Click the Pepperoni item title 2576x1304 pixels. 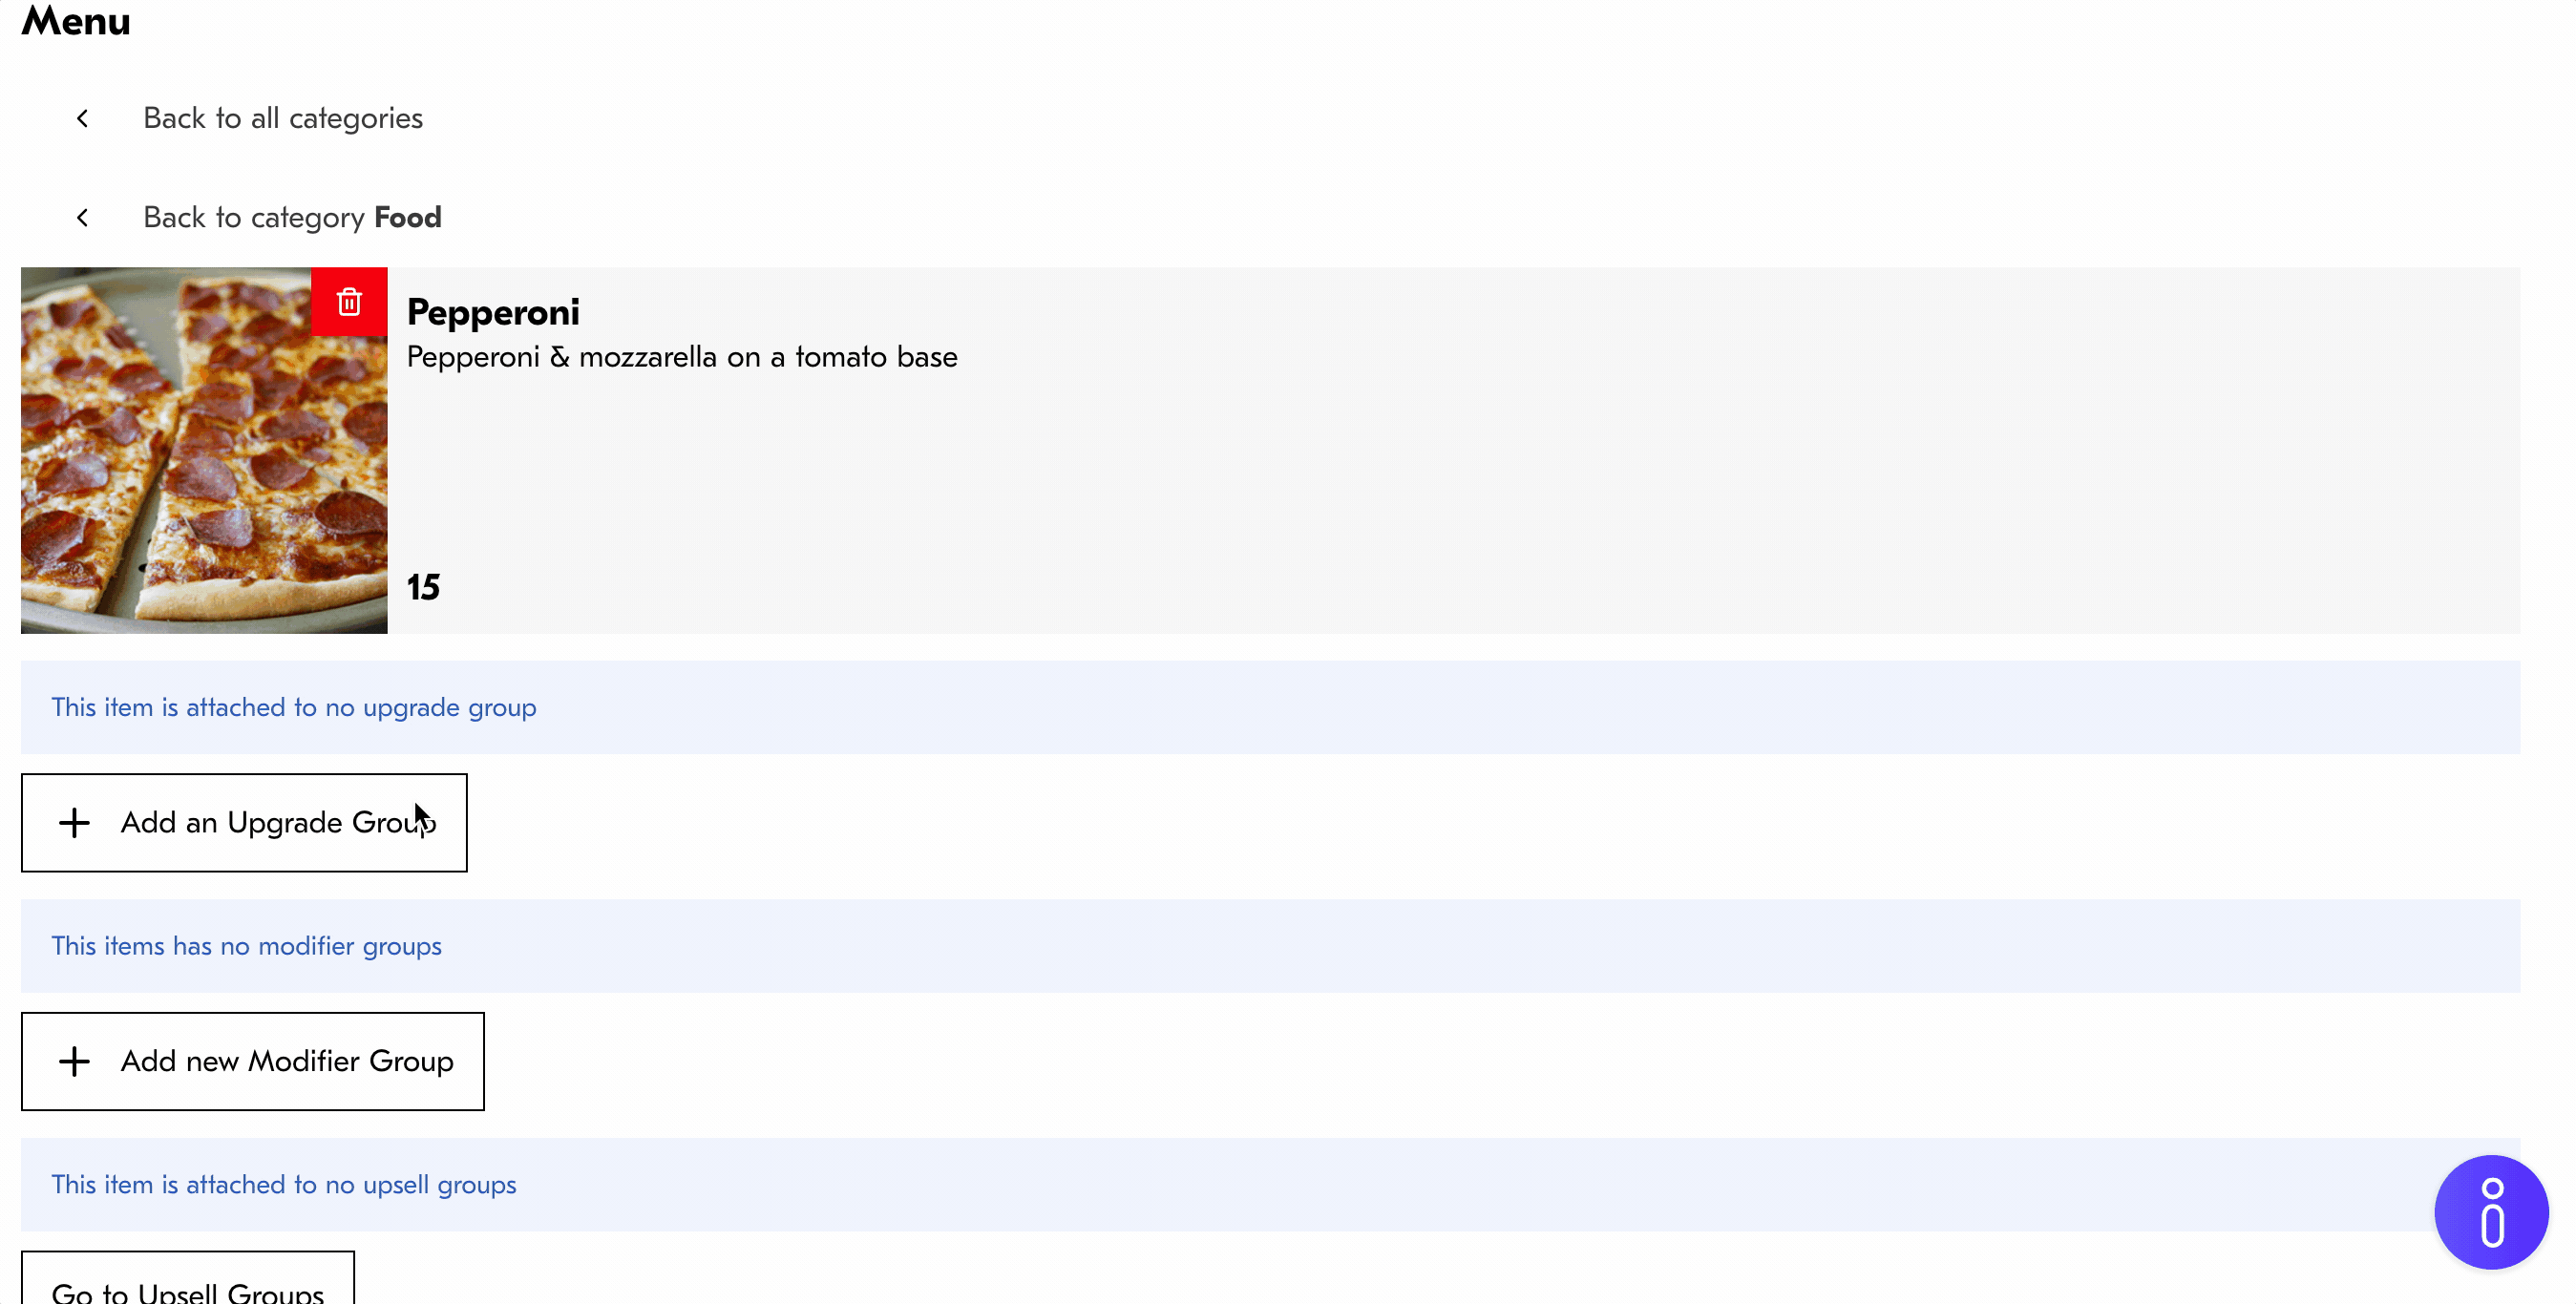pyautogui.click(x=493, y=313)
